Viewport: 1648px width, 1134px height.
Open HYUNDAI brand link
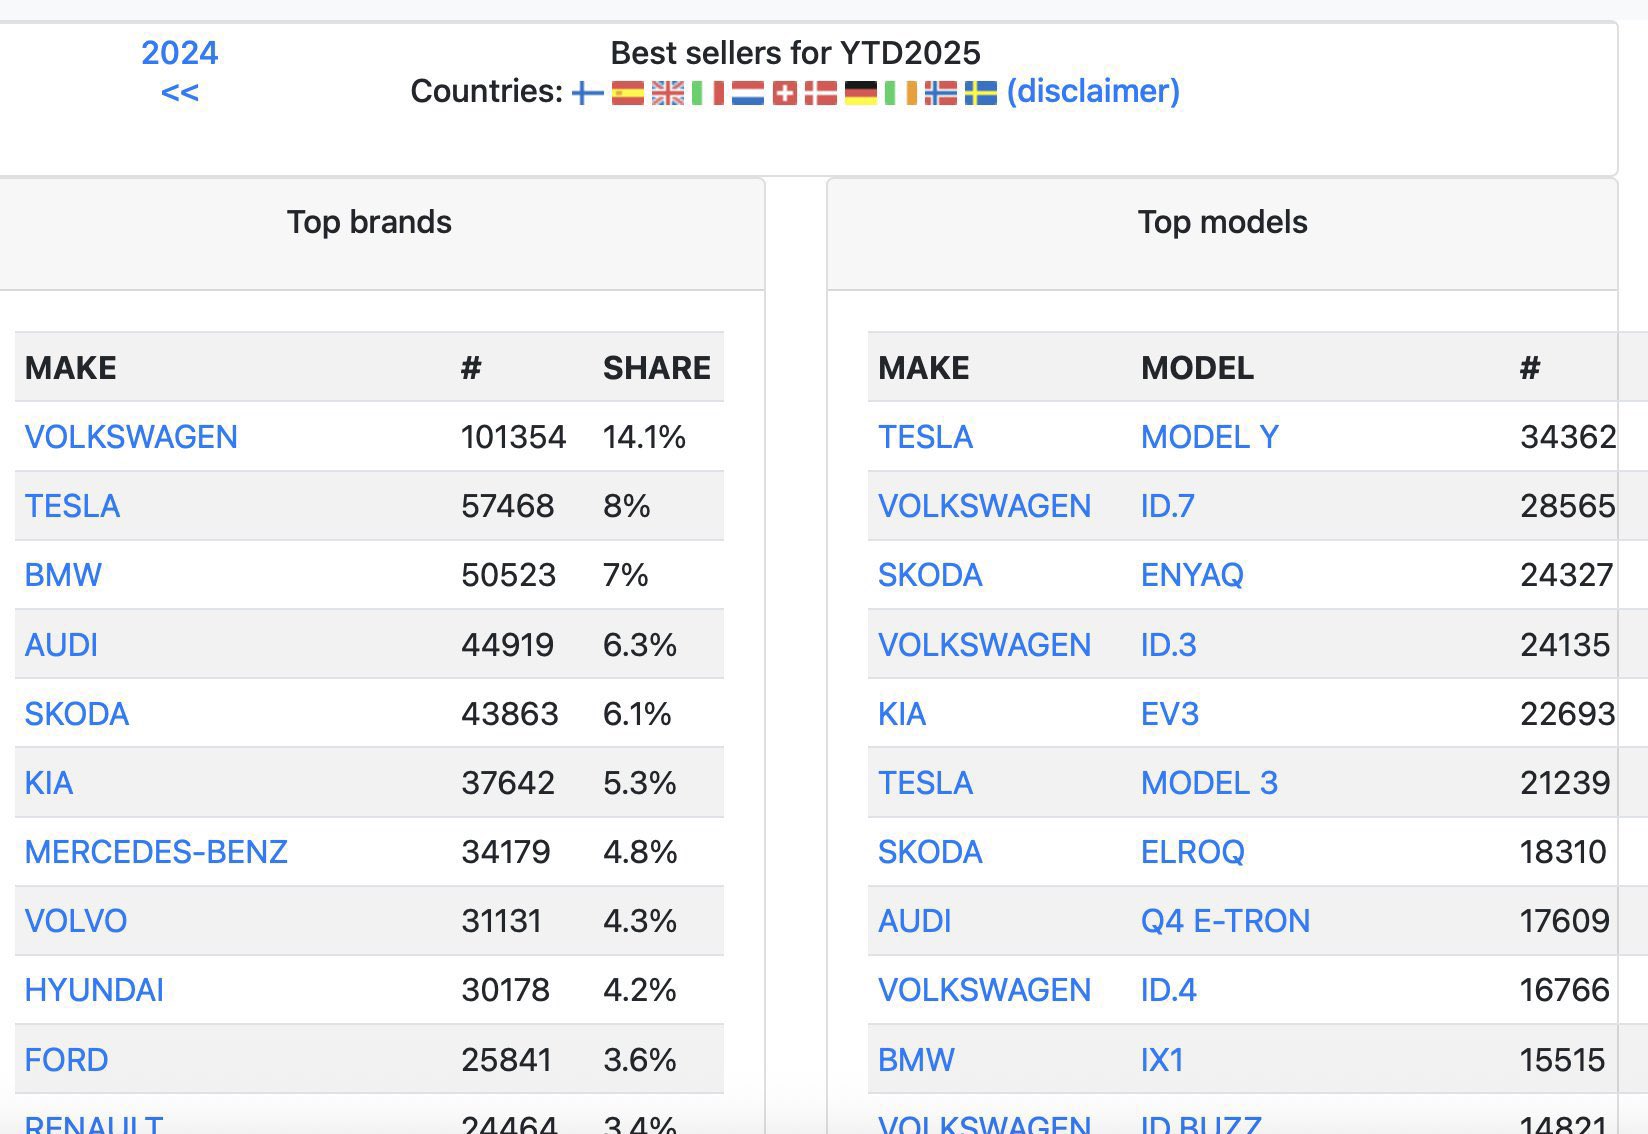click(x=94, y=990)
